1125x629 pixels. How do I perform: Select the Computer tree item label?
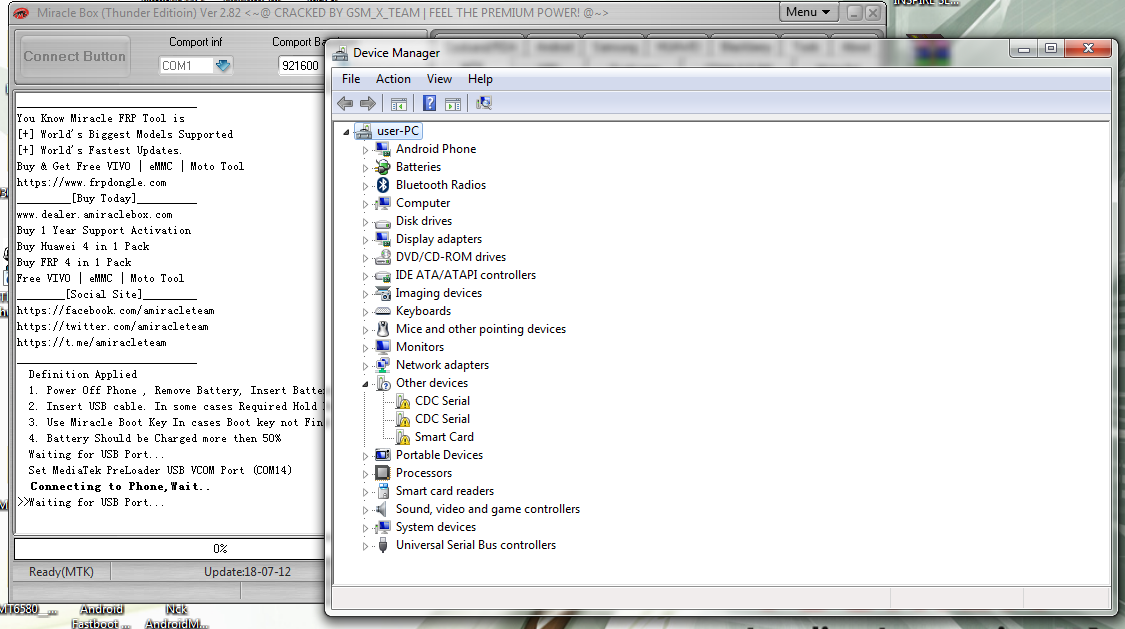423,203
